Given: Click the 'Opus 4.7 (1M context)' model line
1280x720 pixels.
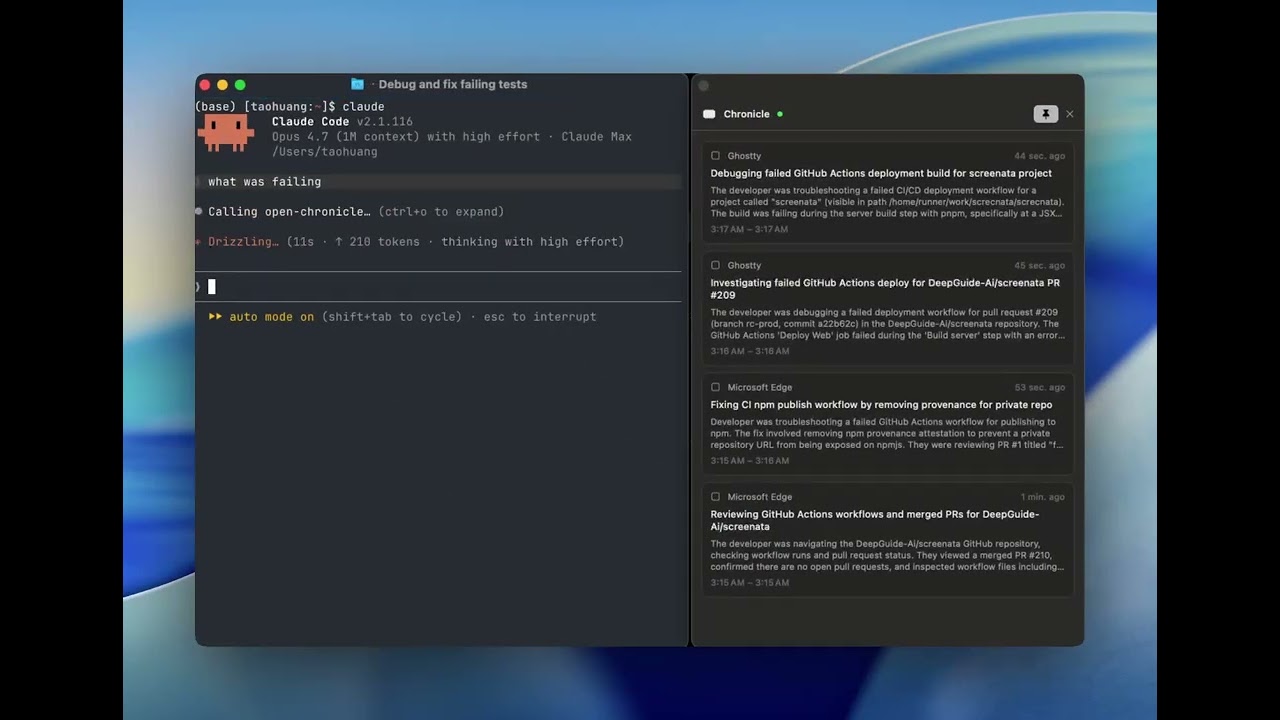Looking at the screenshot, I should click(452, 137).
